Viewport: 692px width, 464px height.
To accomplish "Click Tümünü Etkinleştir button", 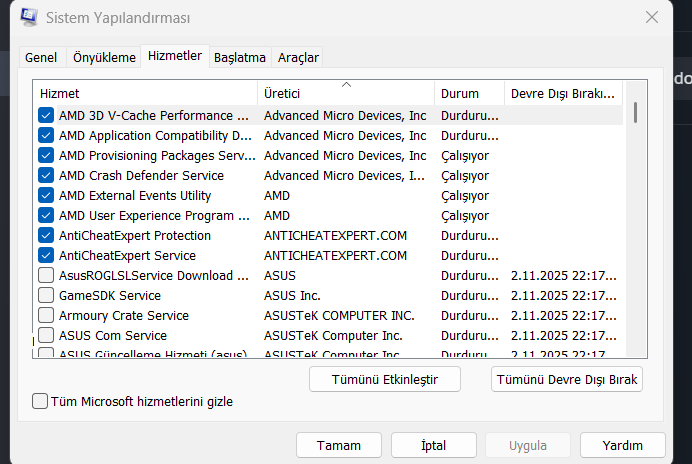I will (385, 379).
